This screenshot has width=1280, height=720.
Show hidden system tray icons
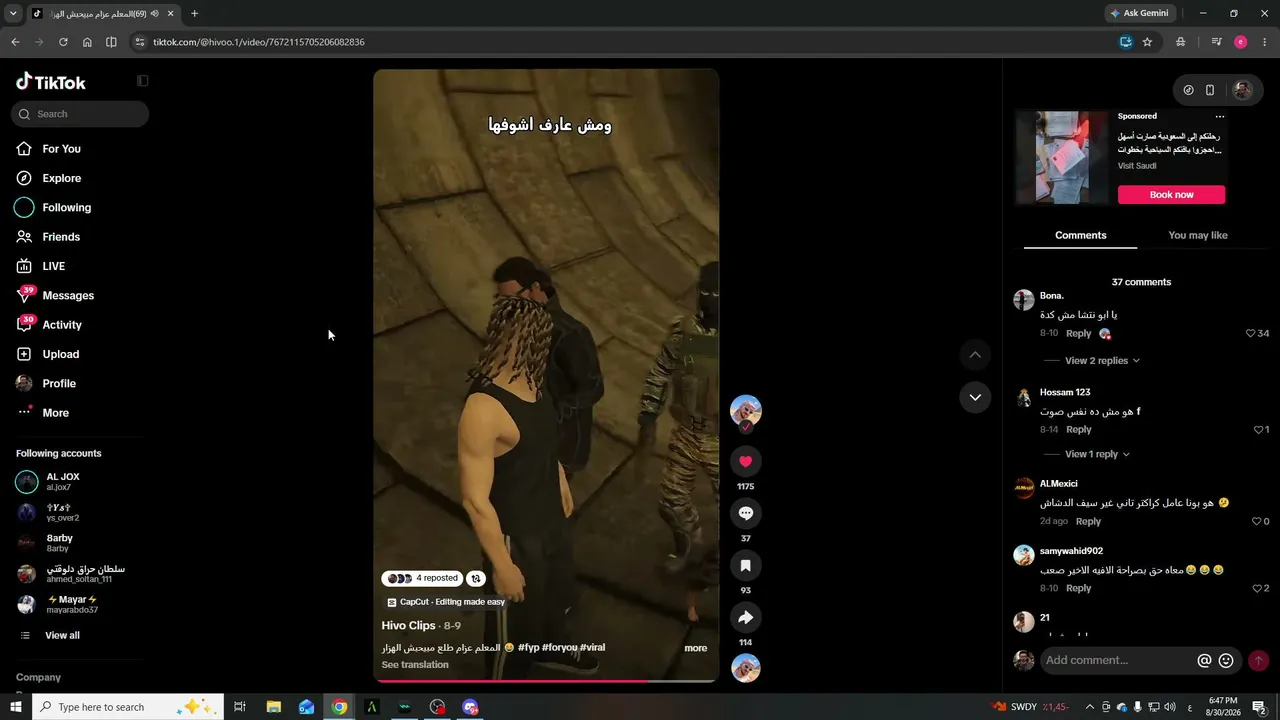pos(1090,707)
